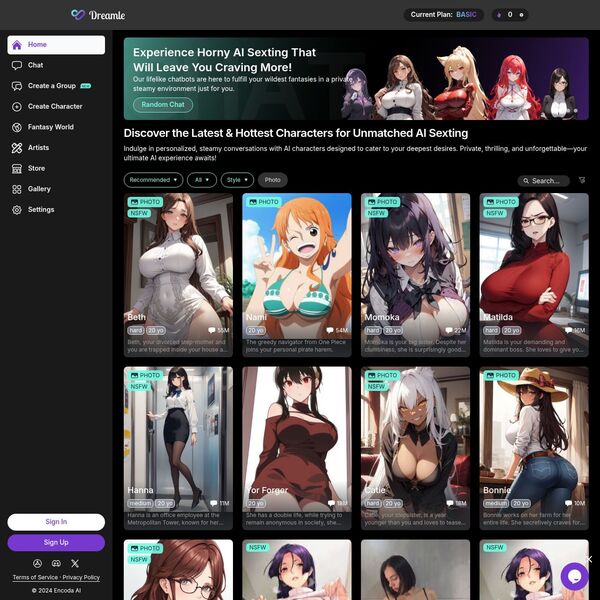This screenshot has height=600, width=600.
Task: Click the hard difficulty tag on Beth
Action: click(x=136, y=330)
